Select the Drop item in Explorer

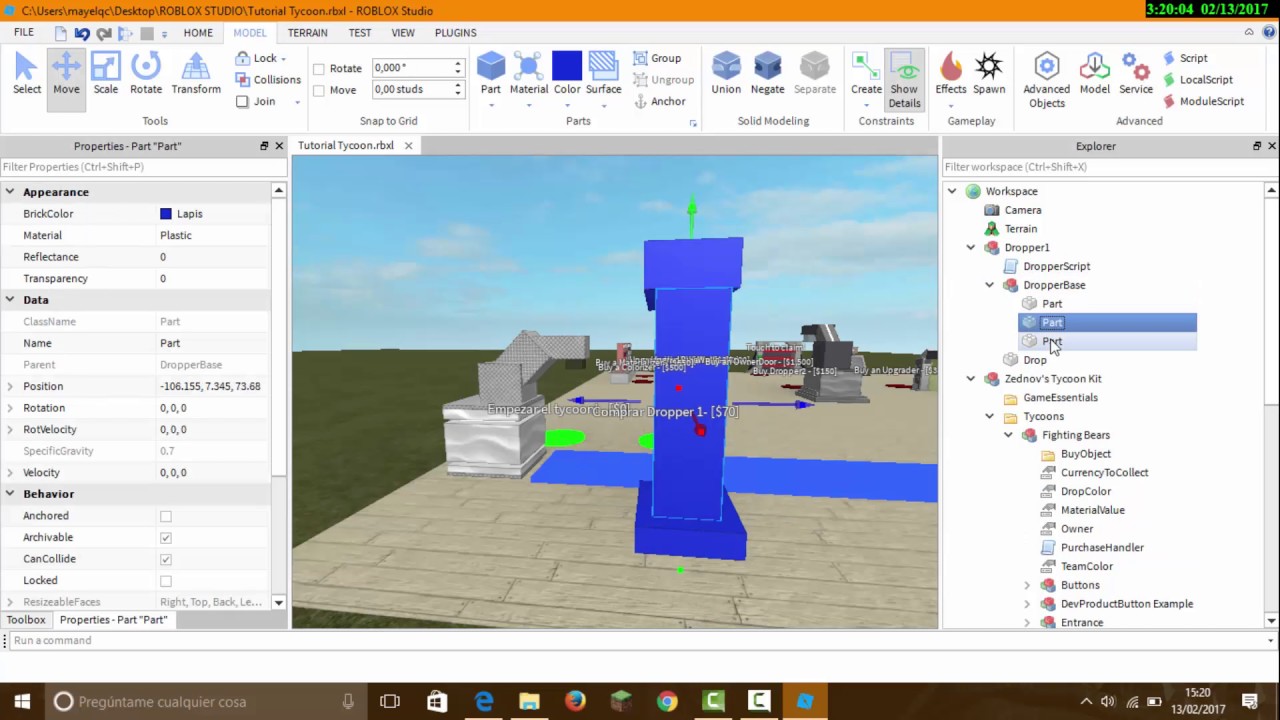pyautogui.click(x=1035, y=360)
